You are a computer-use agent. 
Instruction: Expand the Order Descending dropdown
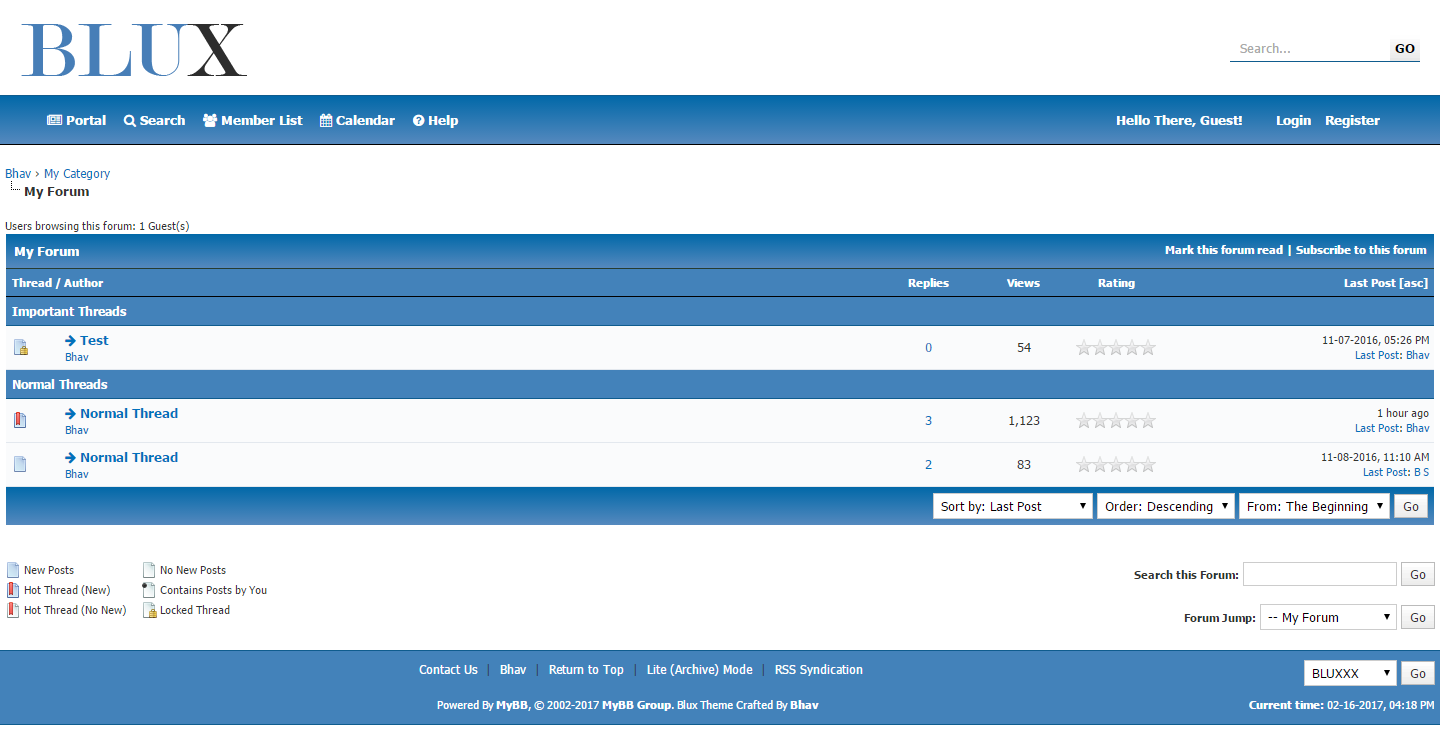1166,507
